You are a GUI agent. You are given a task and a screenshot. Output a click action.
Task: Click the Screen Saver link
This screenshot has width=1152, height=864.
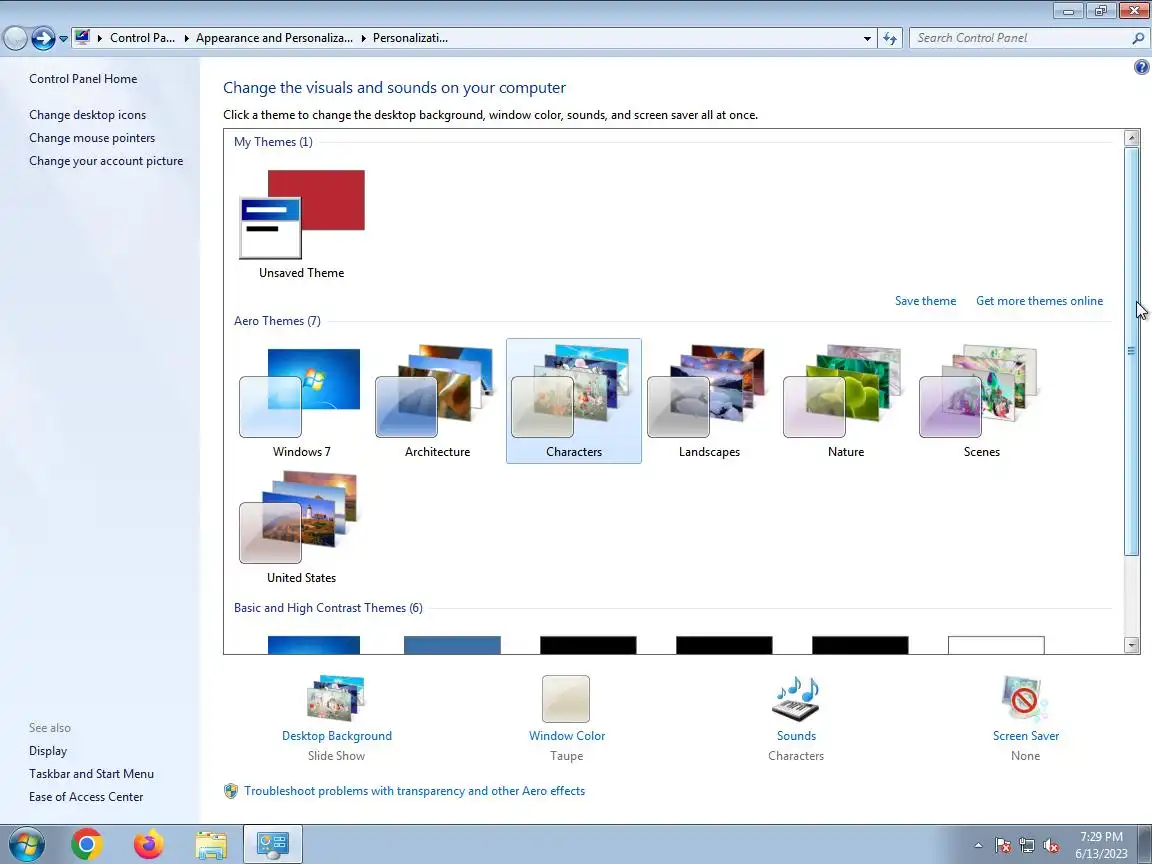point(1026,735)
